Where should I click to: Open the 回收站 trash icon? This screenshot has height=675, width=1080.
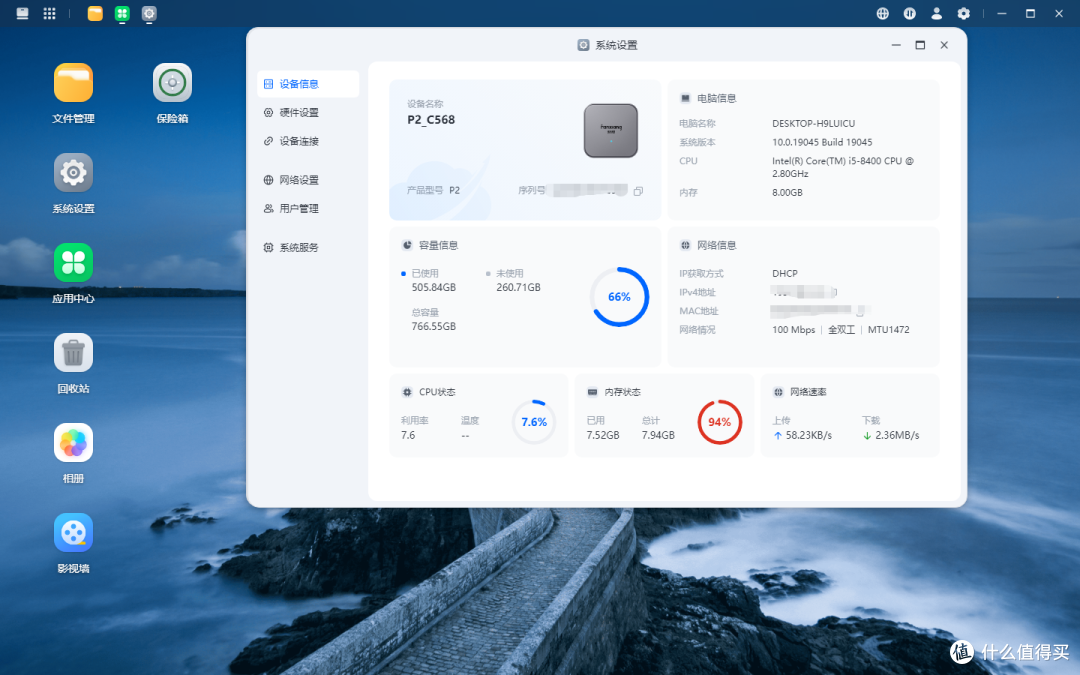73,353
